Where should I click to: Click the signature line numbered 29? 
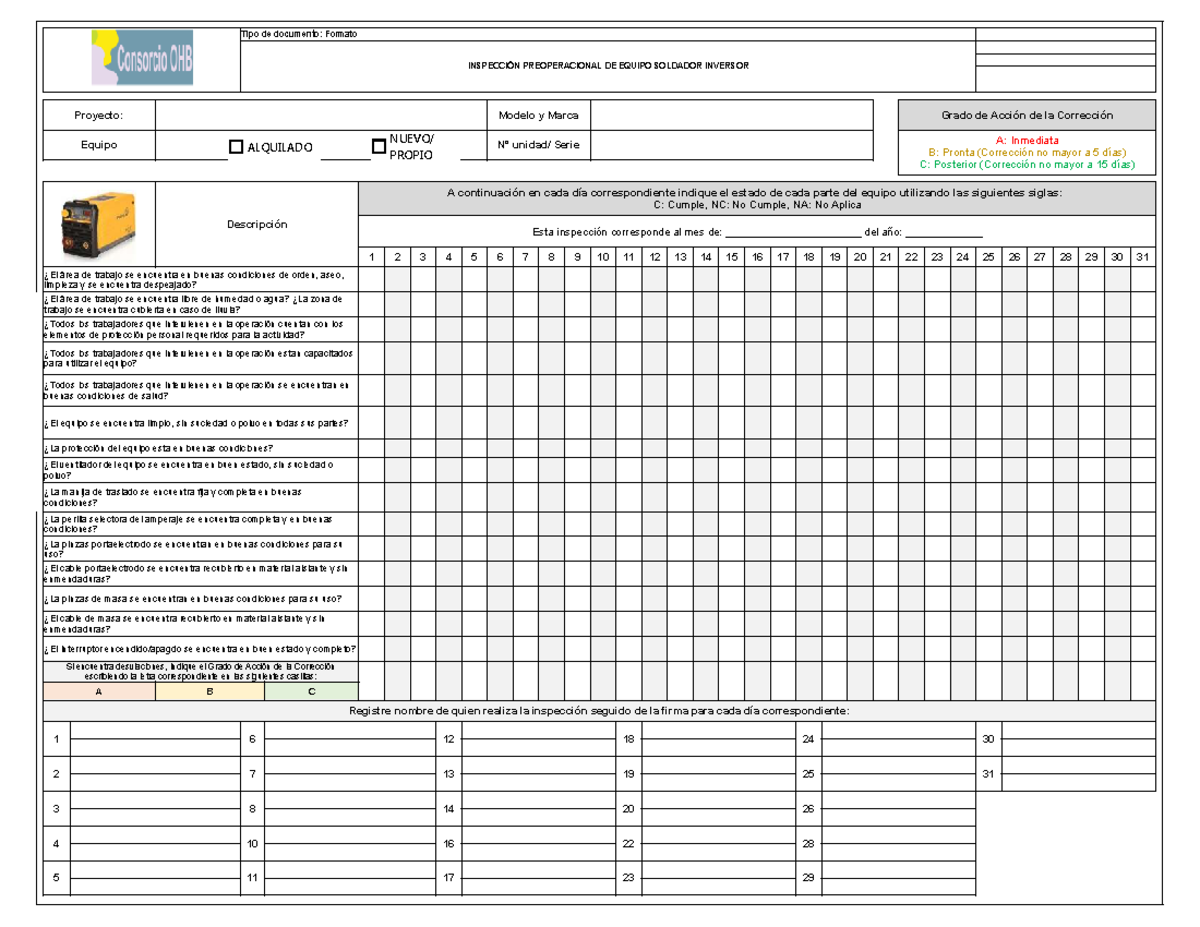[x=897, y=878]
